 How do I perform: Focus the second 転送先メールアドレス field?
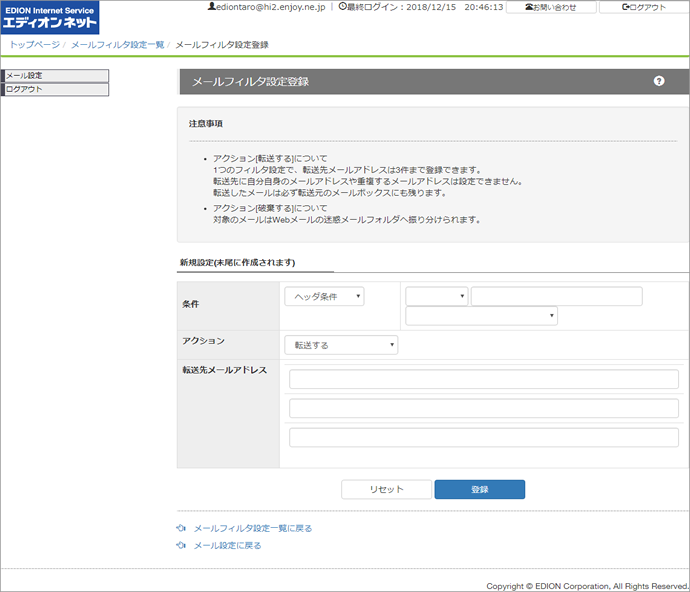click(484, 408)
